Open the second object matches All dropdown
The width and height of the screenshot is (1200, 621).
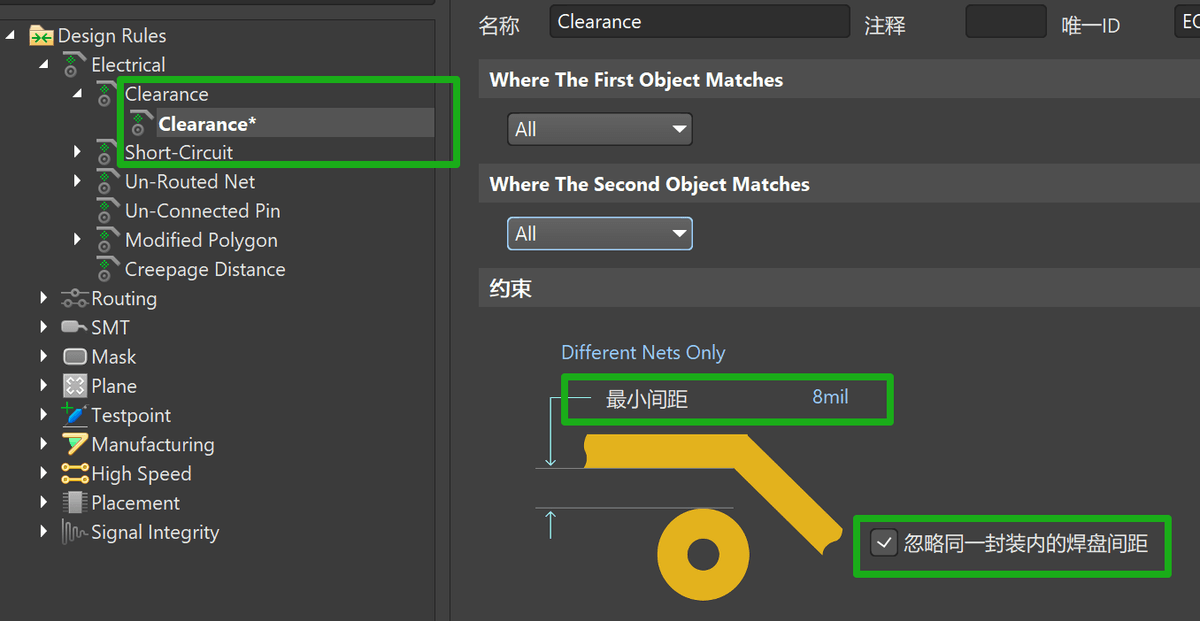click(599, 233)
